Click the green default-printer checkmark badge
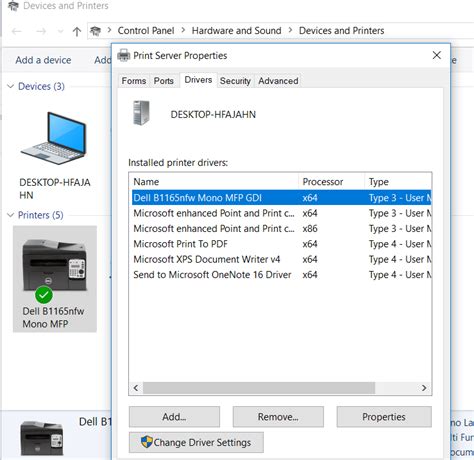 (x=44, y=295)
